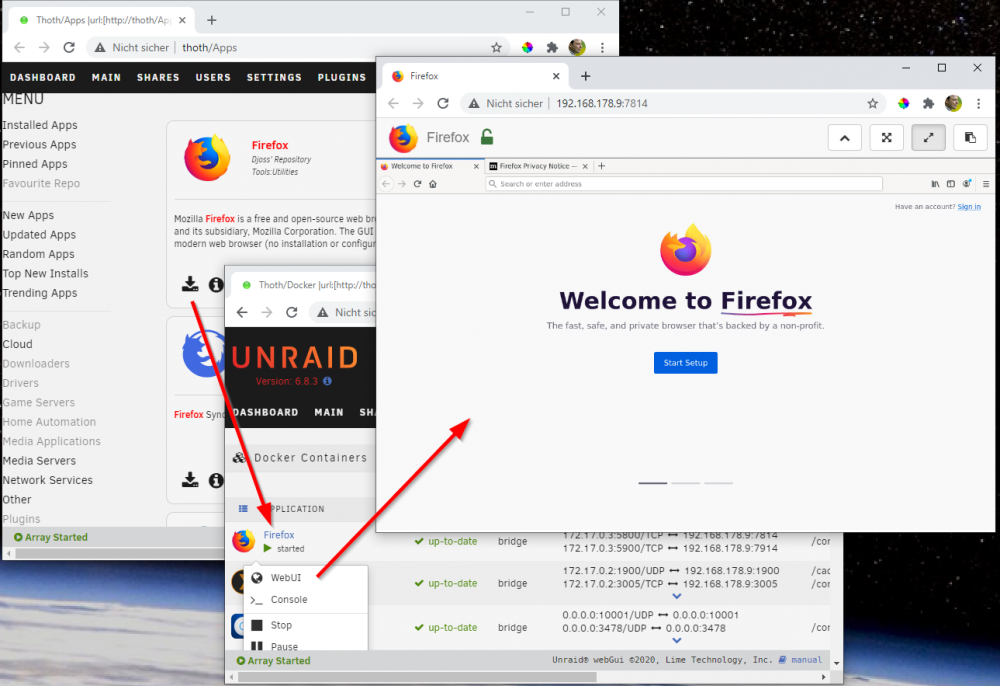Open sidebar icon in embedded Firefox toolbar
The image size is (1000, 686).
point(951,184)
